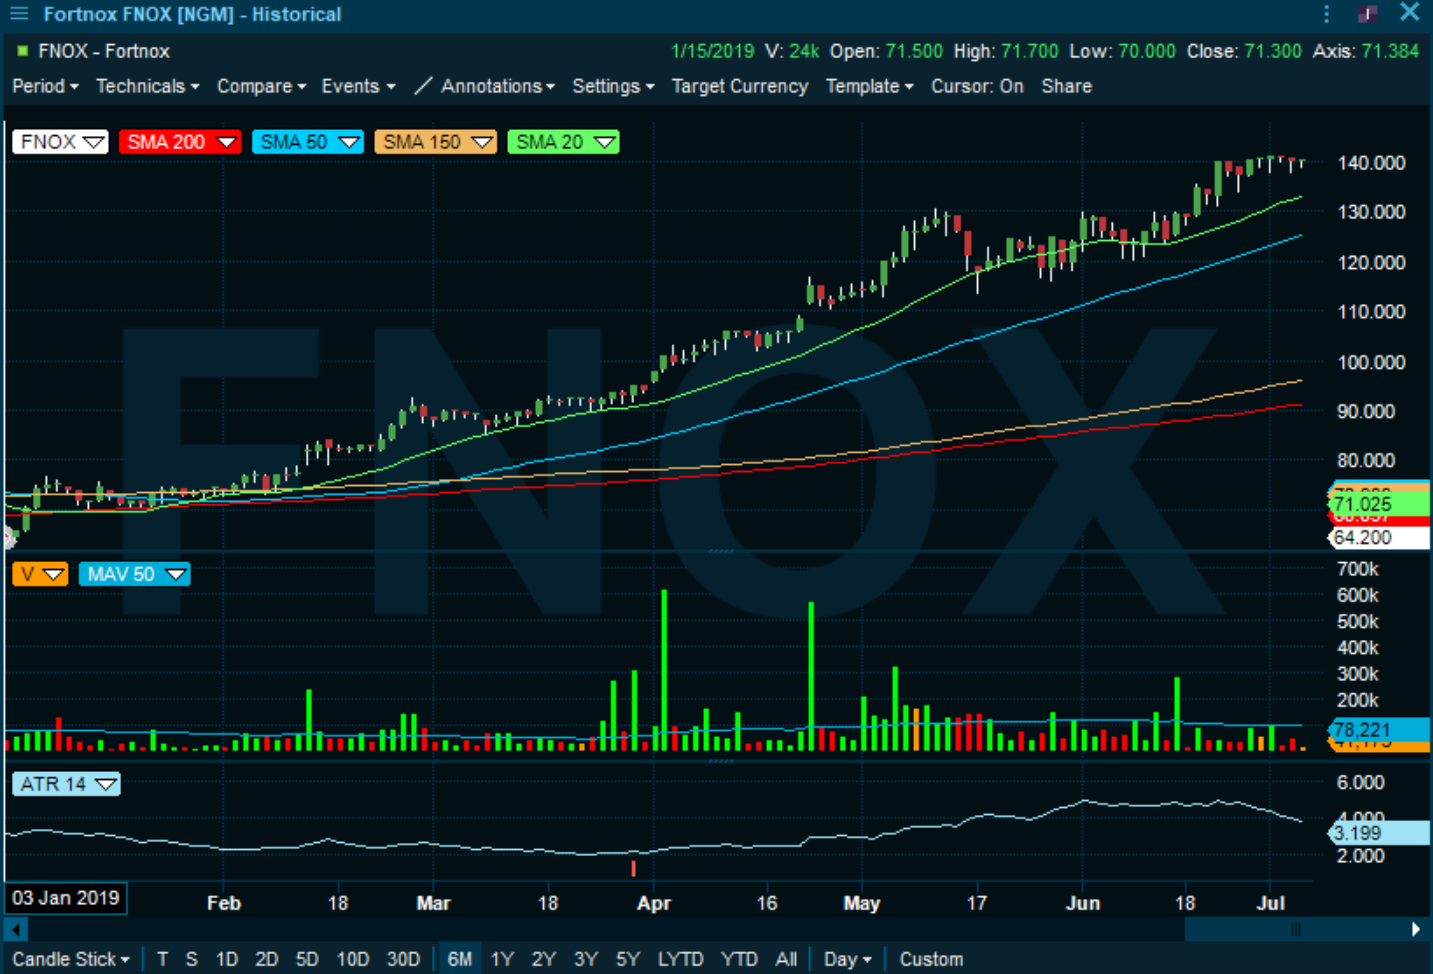Open the Events menu

point(358,86)
